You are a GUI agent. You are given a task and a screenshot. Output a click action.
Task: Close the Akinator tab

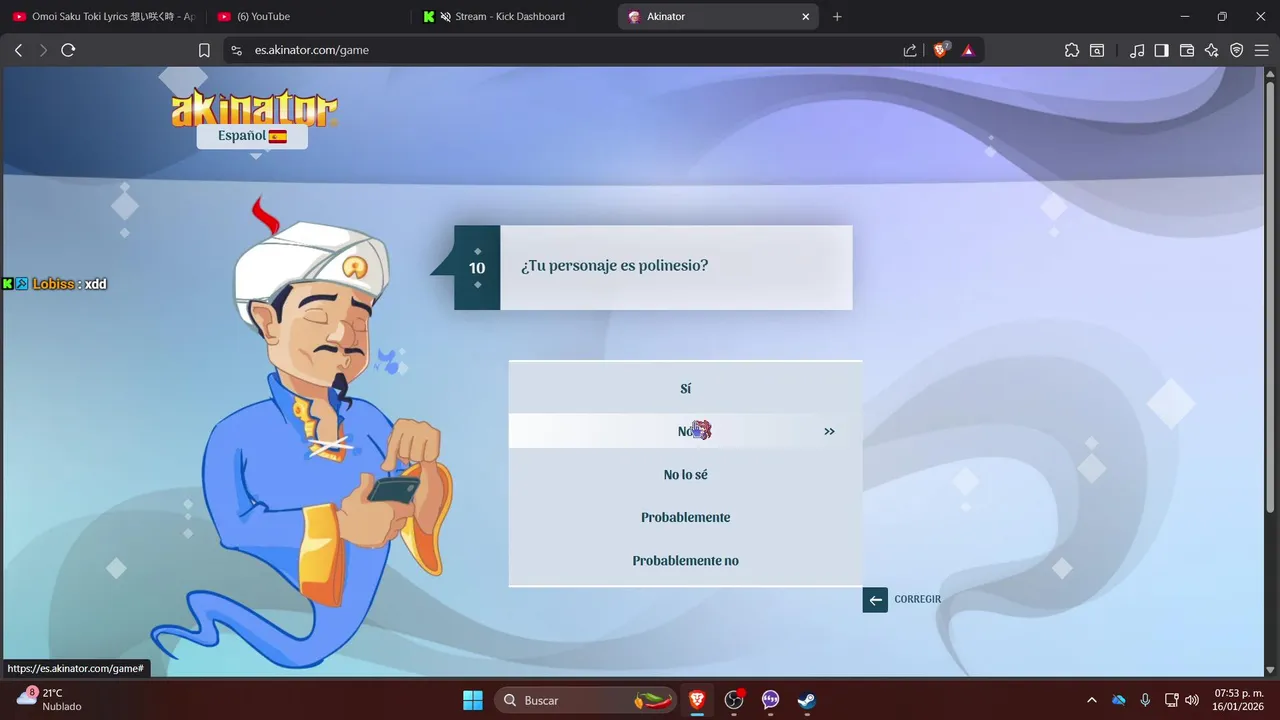(x=806, y=16)
